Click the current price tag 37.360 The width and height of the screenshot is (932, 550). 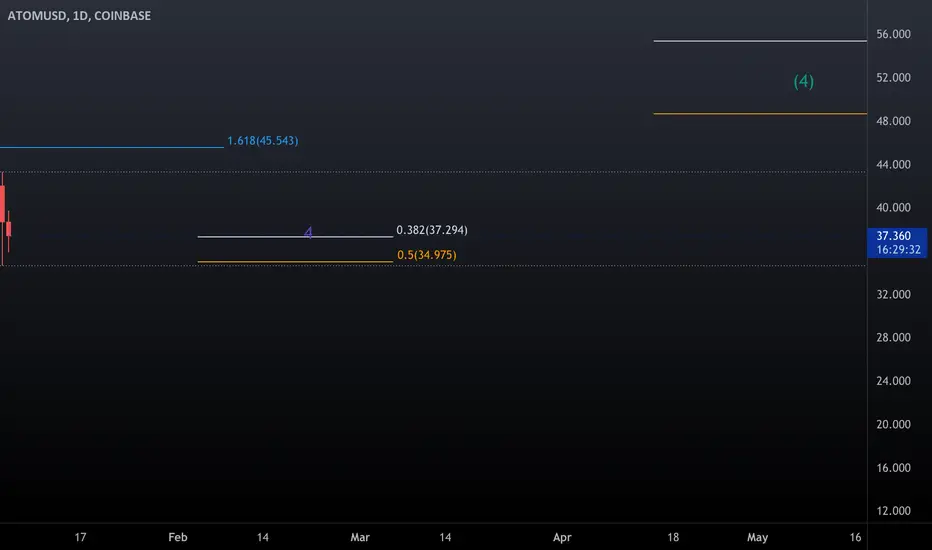point(897,243)
